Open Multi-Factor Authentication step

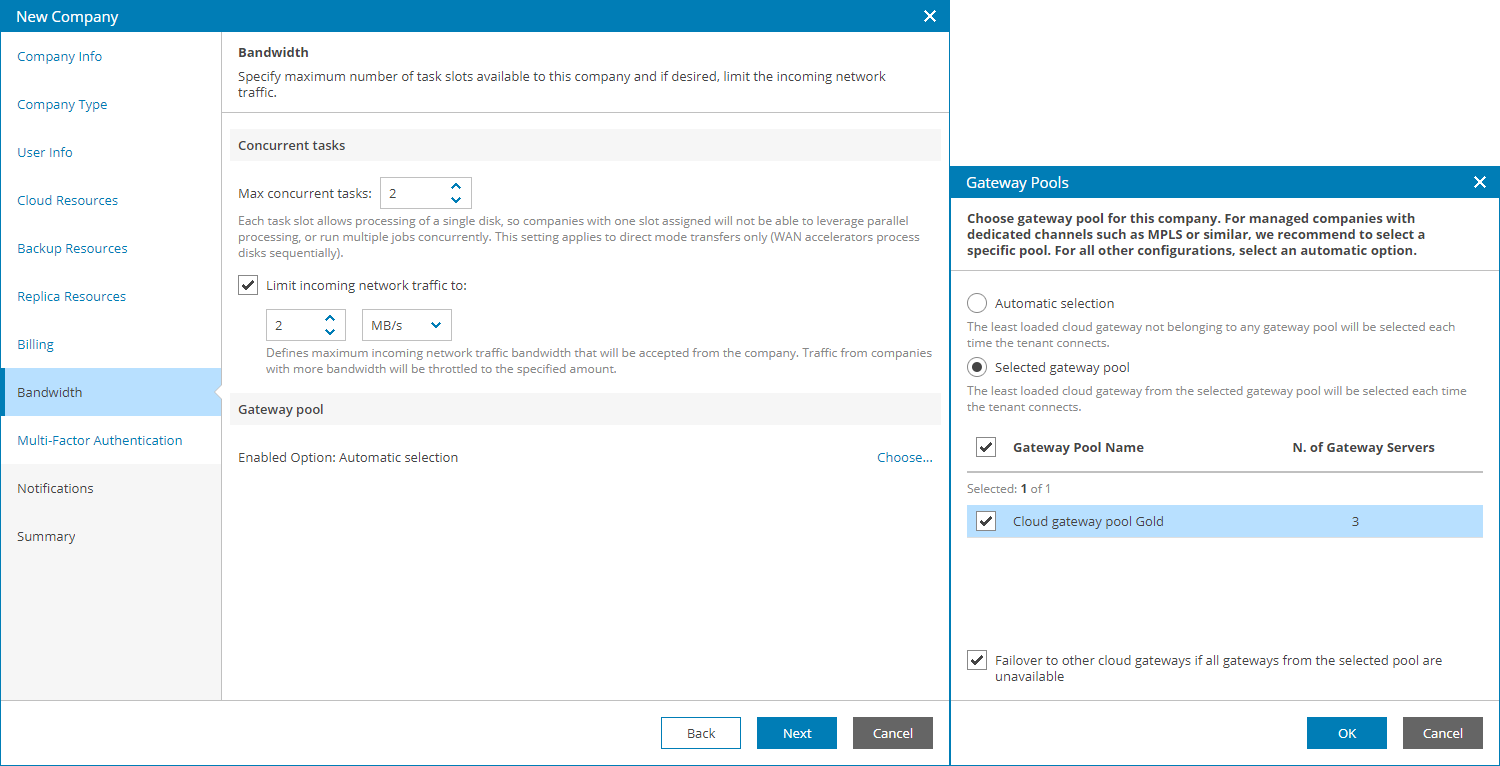[100, 440]
